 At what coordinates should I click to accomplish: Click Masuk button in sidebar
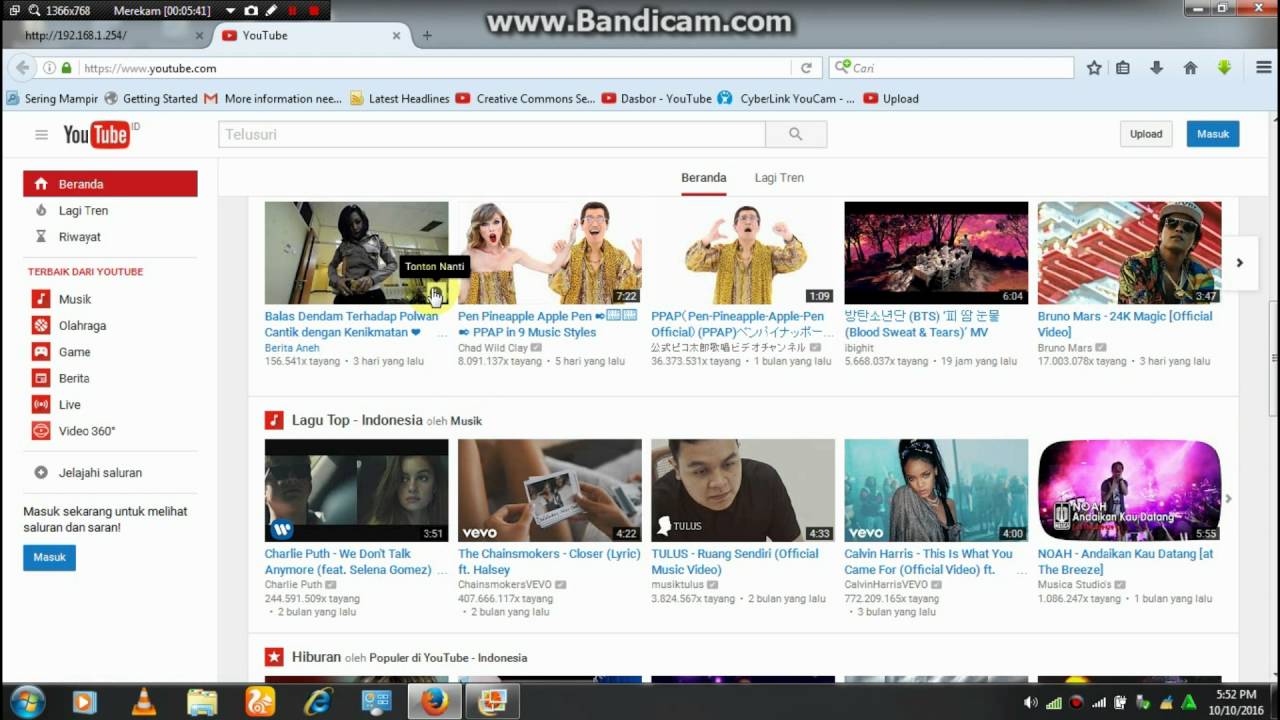(x=50, y=558)
